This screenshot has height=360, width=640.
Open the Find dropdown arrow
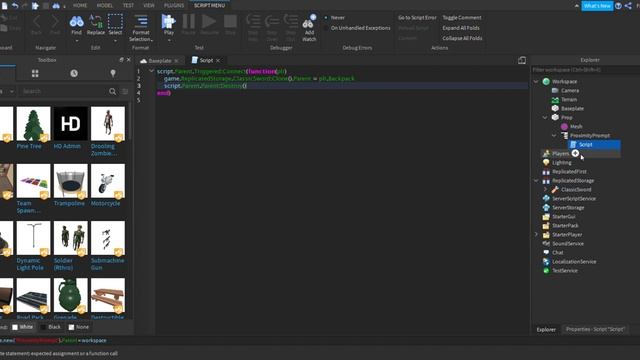pyautogui.click(x=76, y=40)
